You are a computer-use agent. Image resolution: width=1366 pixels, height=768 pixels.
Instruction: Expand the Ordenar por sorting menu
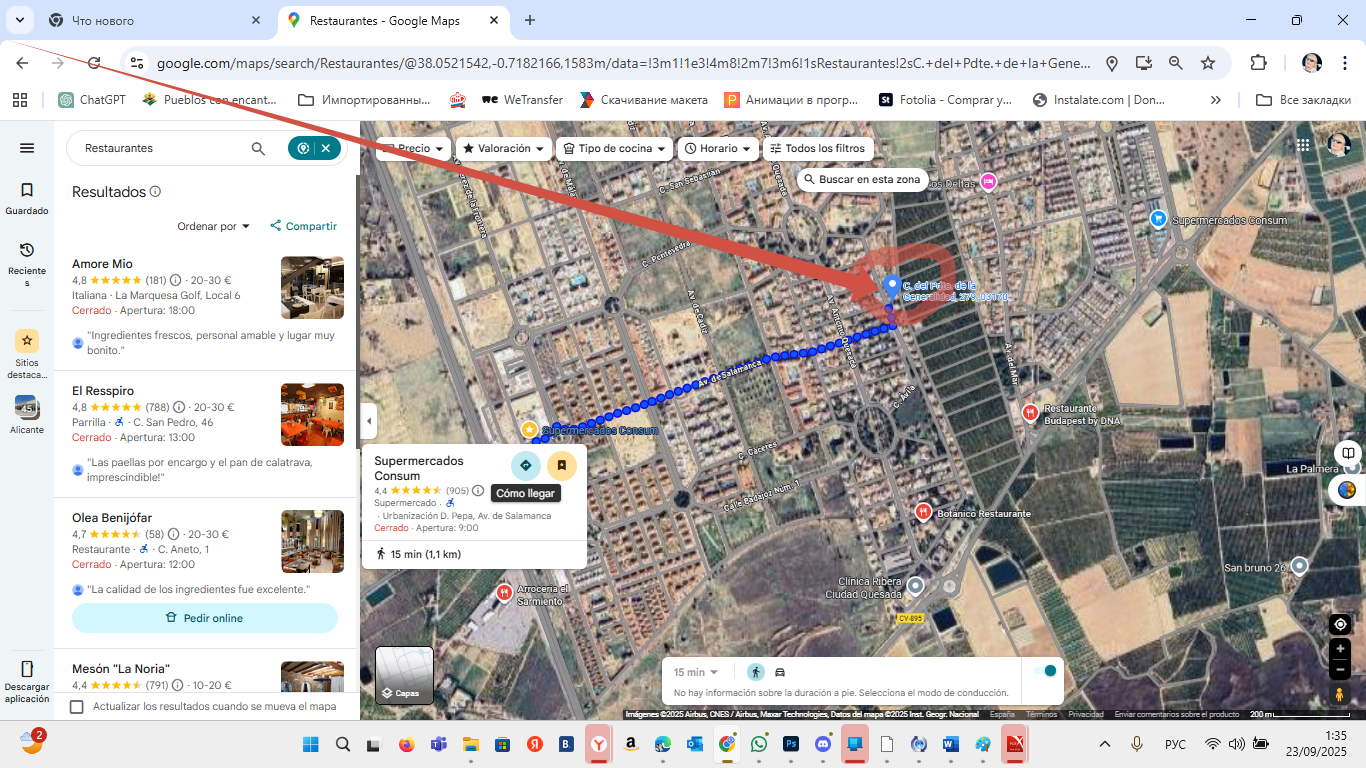(x=213, y=226)
